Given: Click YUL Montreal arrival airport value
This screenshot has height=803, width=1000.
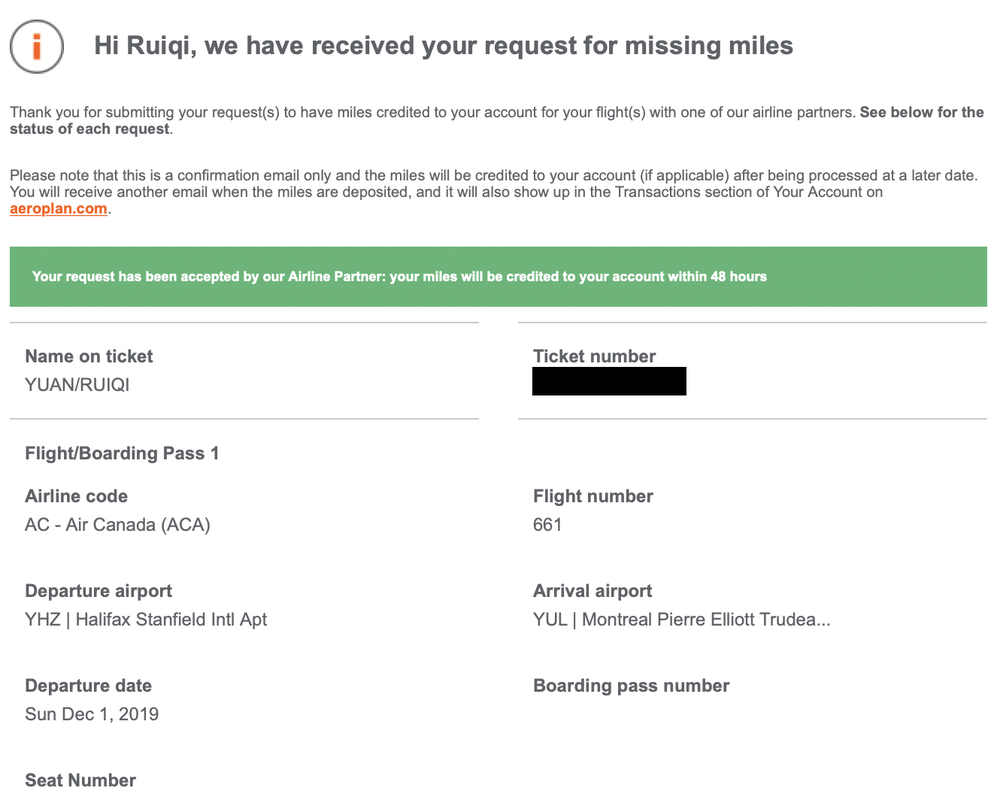Looking at the screenshot, I should [x=681, y=619].
